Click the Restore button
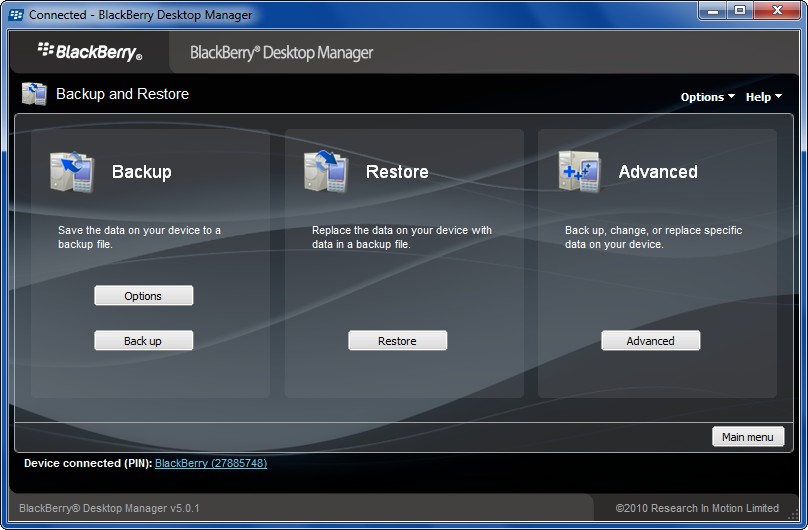Viewport: 808px width, 530px height. 398,340
